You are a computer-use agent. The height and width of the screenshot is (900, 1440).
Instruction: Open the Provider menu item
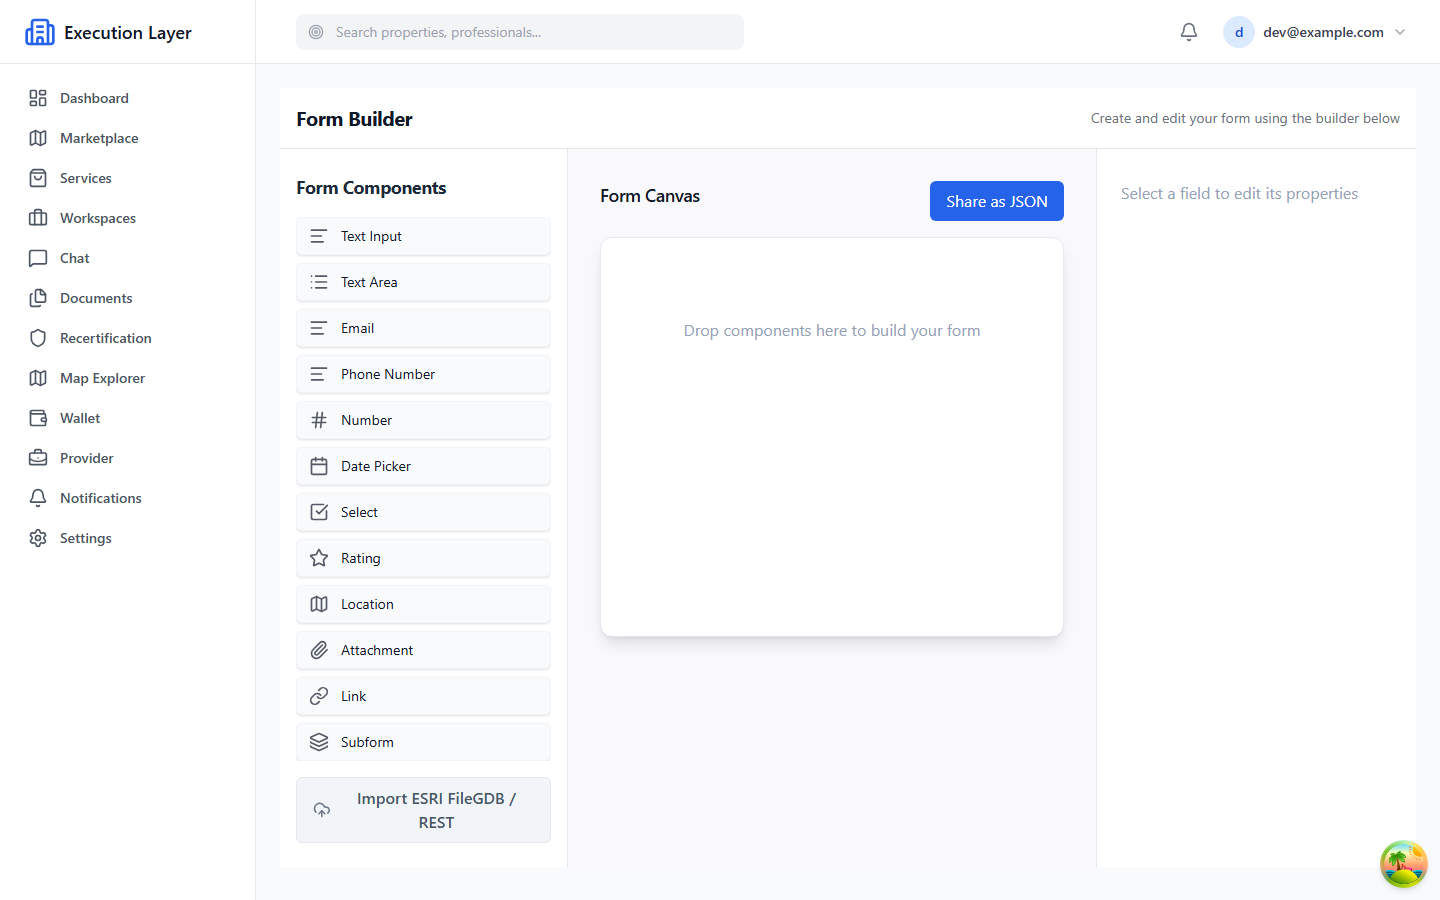[128, 458]
